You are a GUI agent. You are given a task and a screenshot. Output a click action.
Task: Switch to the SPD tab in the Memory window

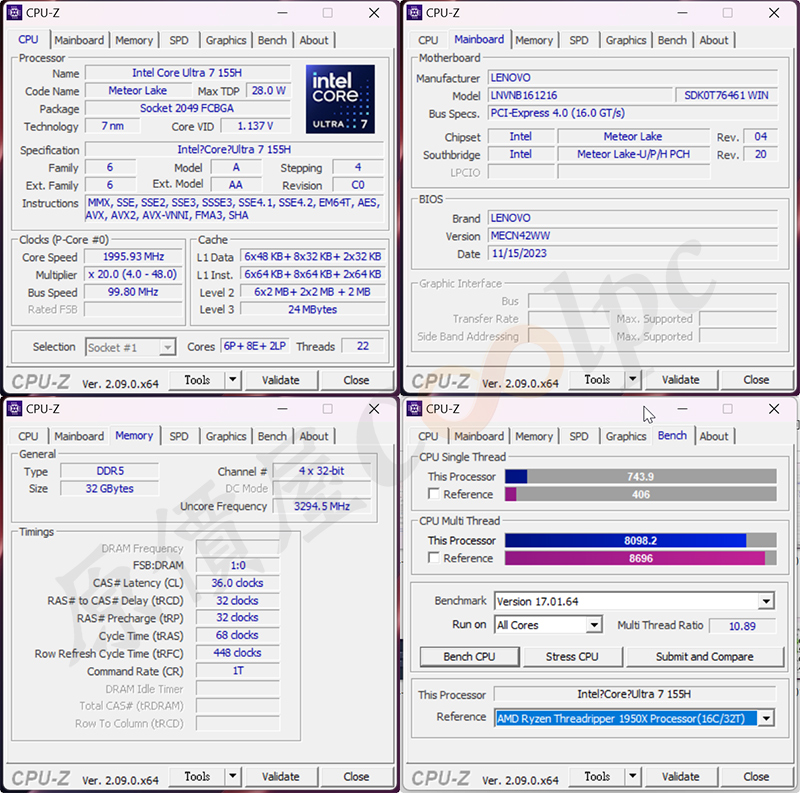pyautogui.click(x=179, y=436)
